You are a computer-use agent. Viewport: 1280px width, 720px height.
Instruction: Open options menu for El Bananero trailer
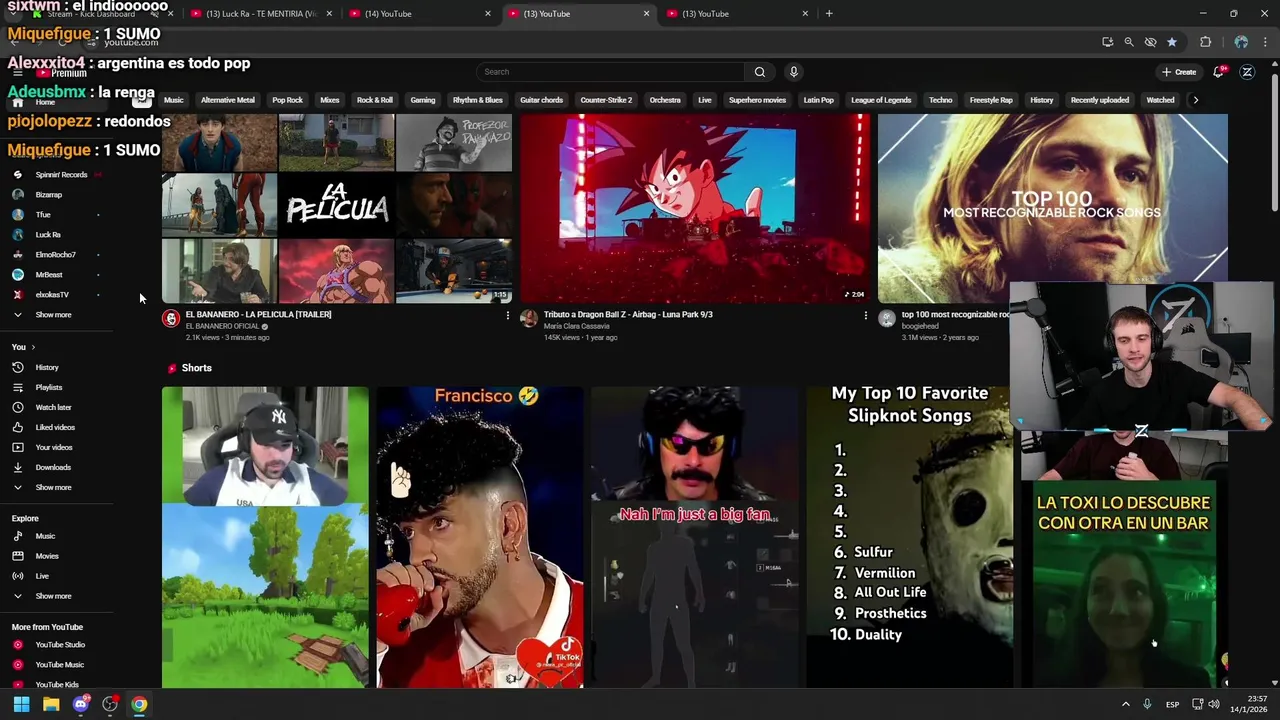tap(507, 316)
